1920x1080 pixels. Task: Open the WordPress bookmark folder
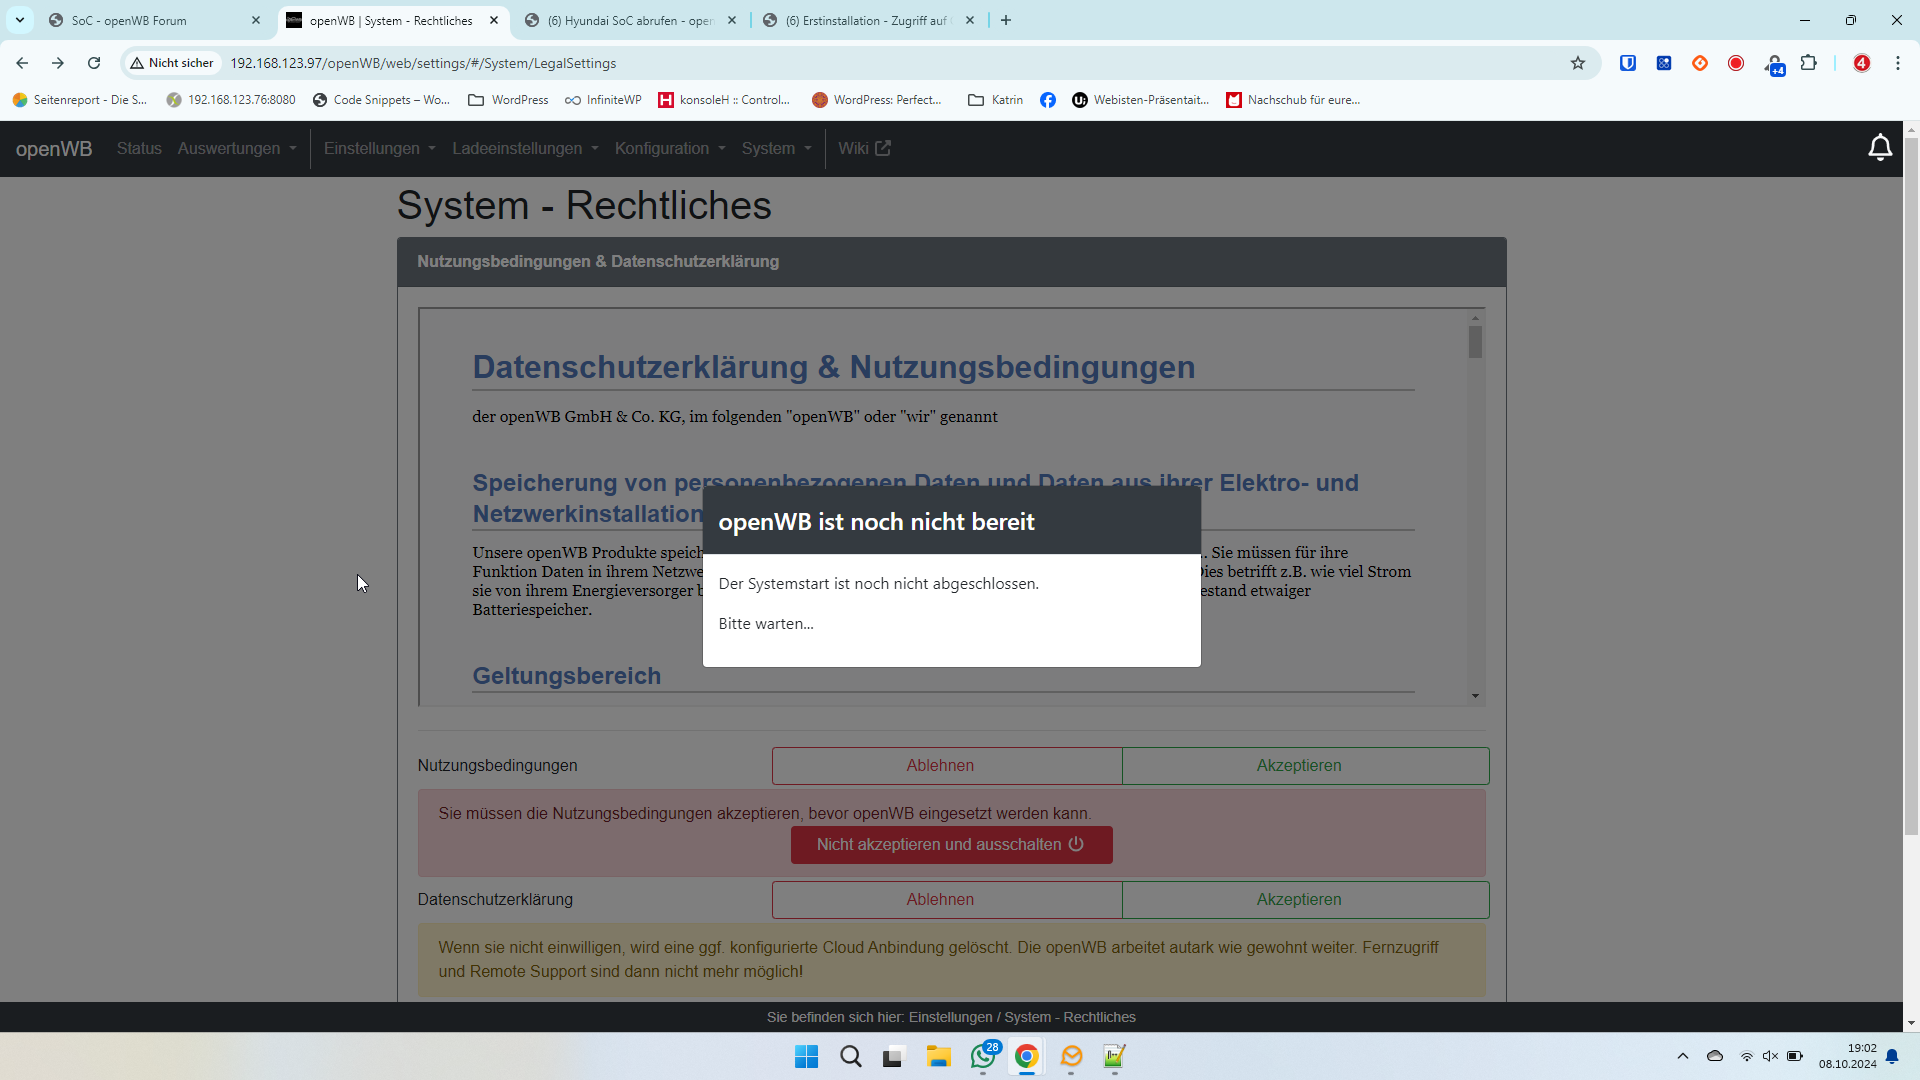click(x=508, y=100)
